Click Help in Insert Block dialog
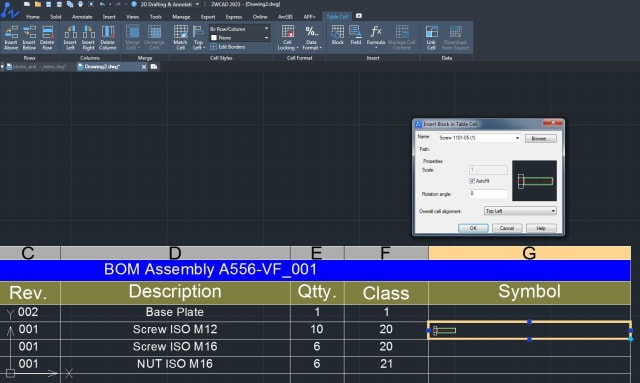The height and width of the screenshot is (383, 640). (541, 228)
